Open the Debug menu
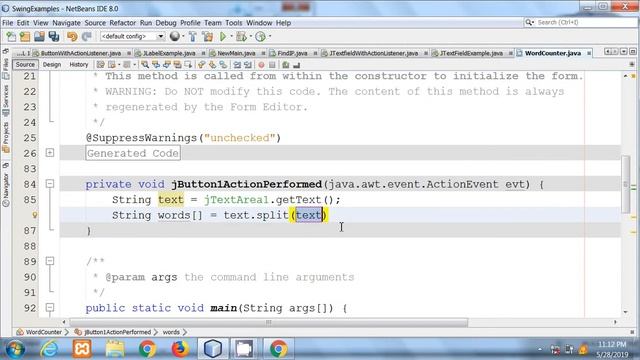Screen dimensions: 640x360 166,23
